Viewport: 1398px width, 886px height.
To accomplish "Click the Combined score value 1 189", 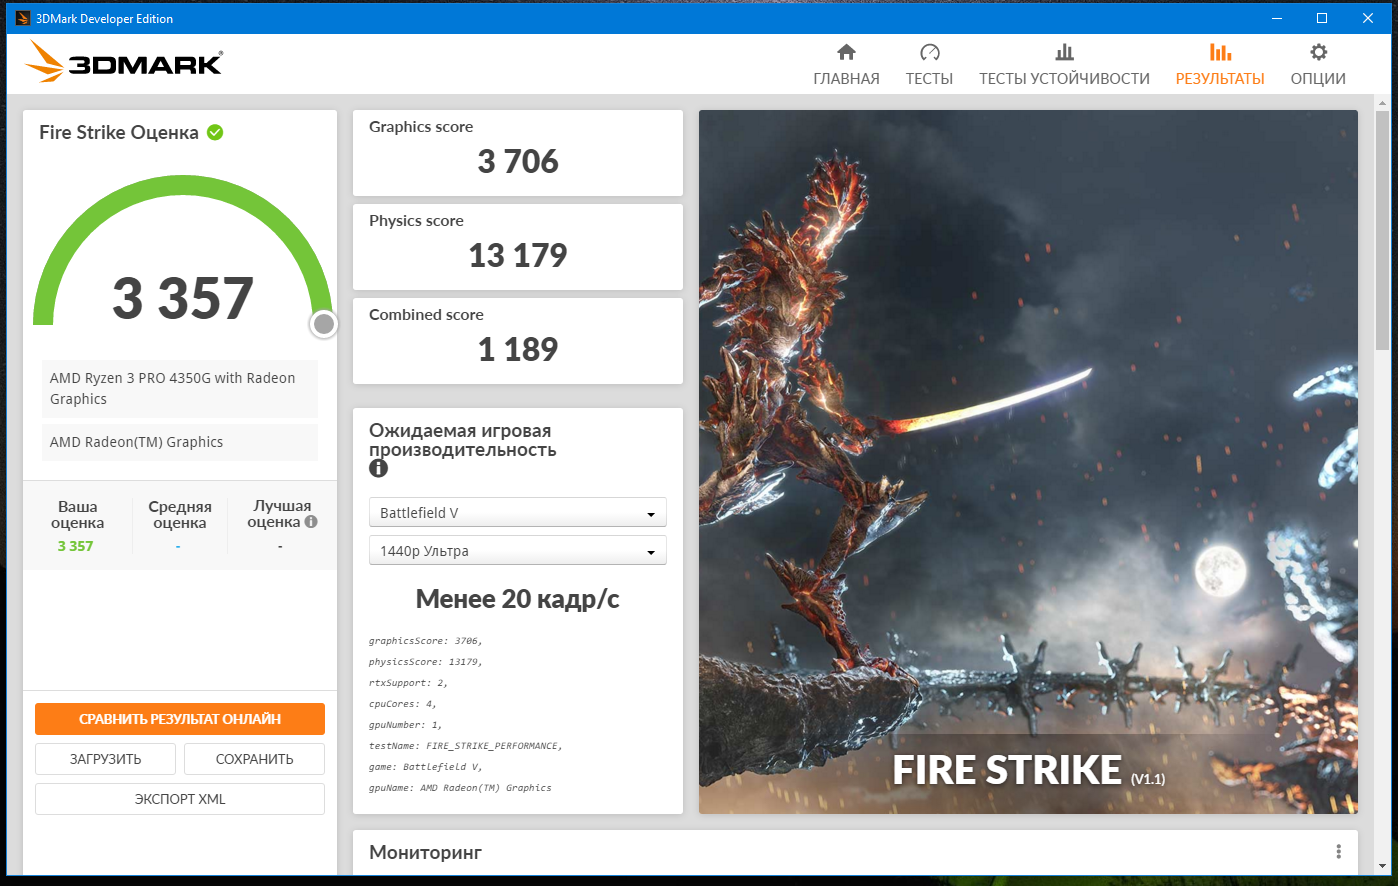I will click(518, 349).
